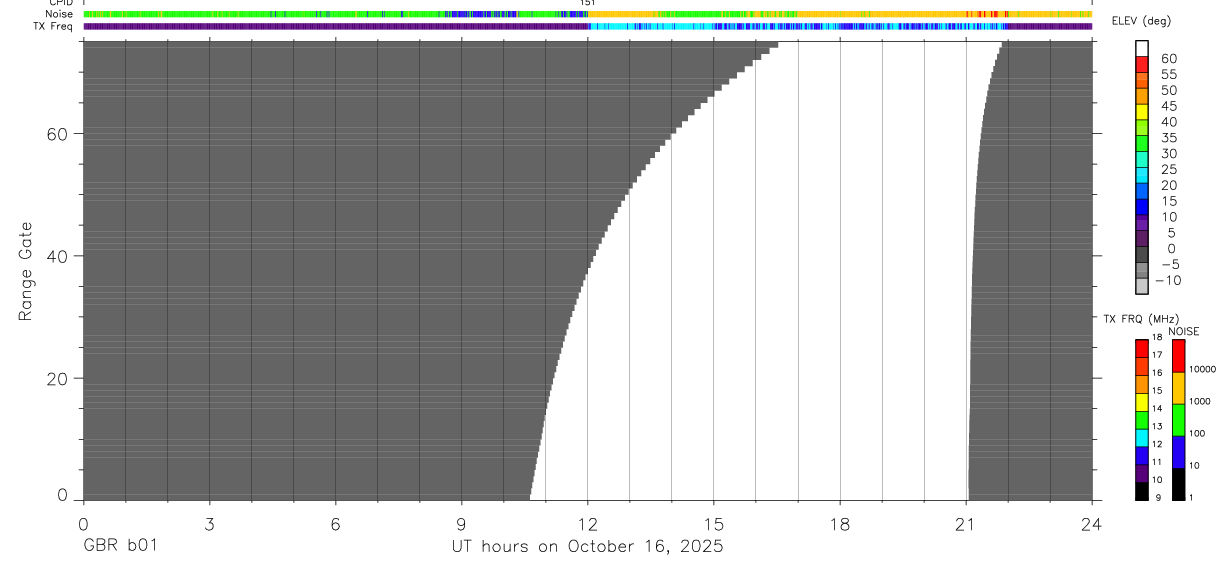The width and height of the screenshot is (1228, 567).
Task: Click the 'Range Gate' y-axis label
Action: tap(27, 271)
